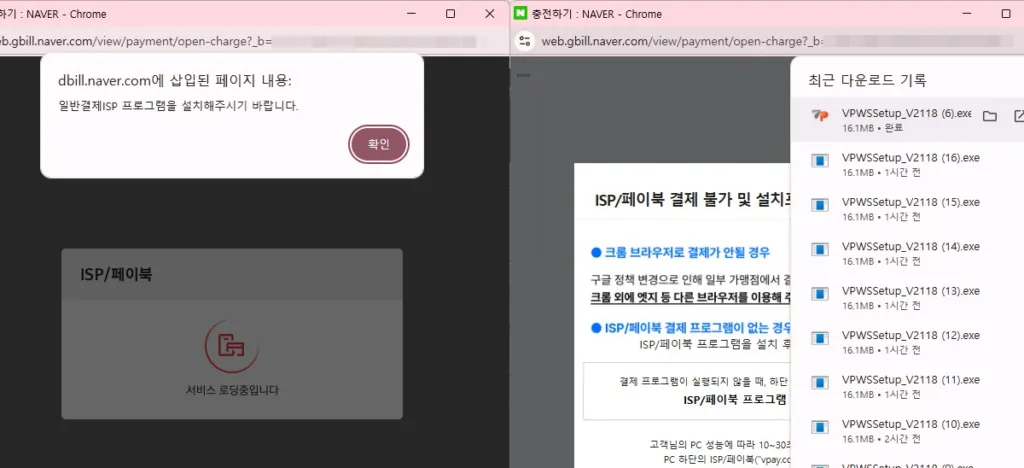Click the 확인 button in the alert dialog
The height and width of the screenshot is (468, 1024).
pyautogui.click(x=379, y=144)
